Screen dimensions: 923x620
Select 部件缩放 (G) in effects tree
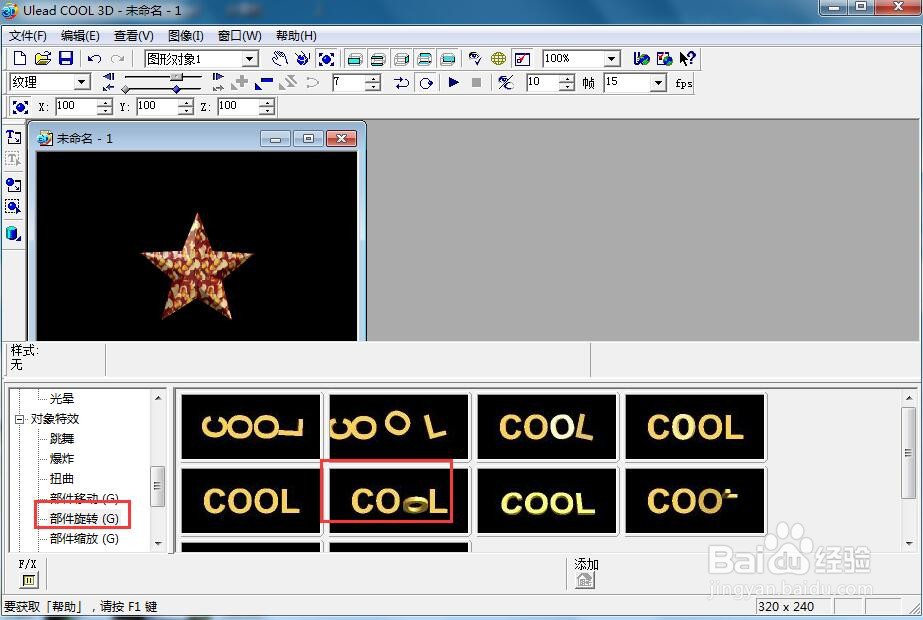pyautogui.click(x=84, y=539)
